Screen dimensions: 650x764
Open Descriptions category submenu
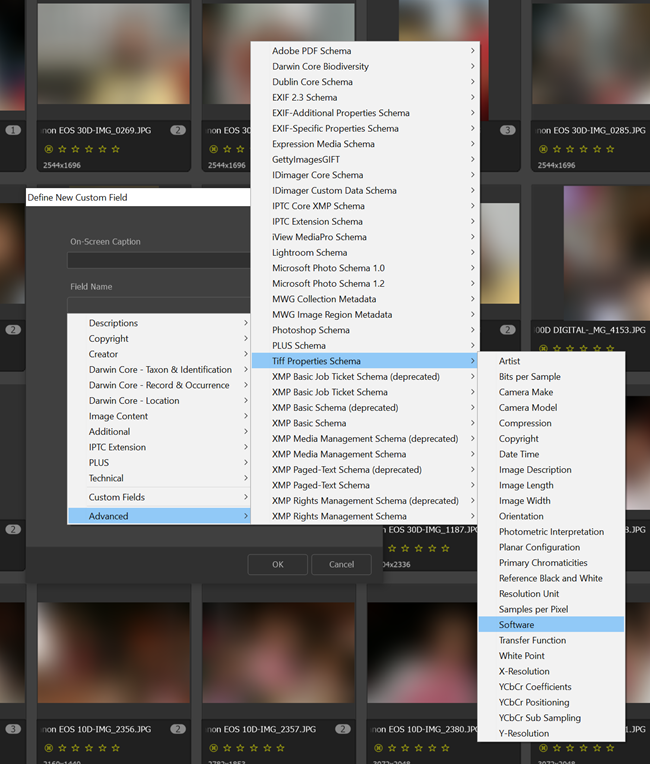pyautogui.click(x=159, y=323)
